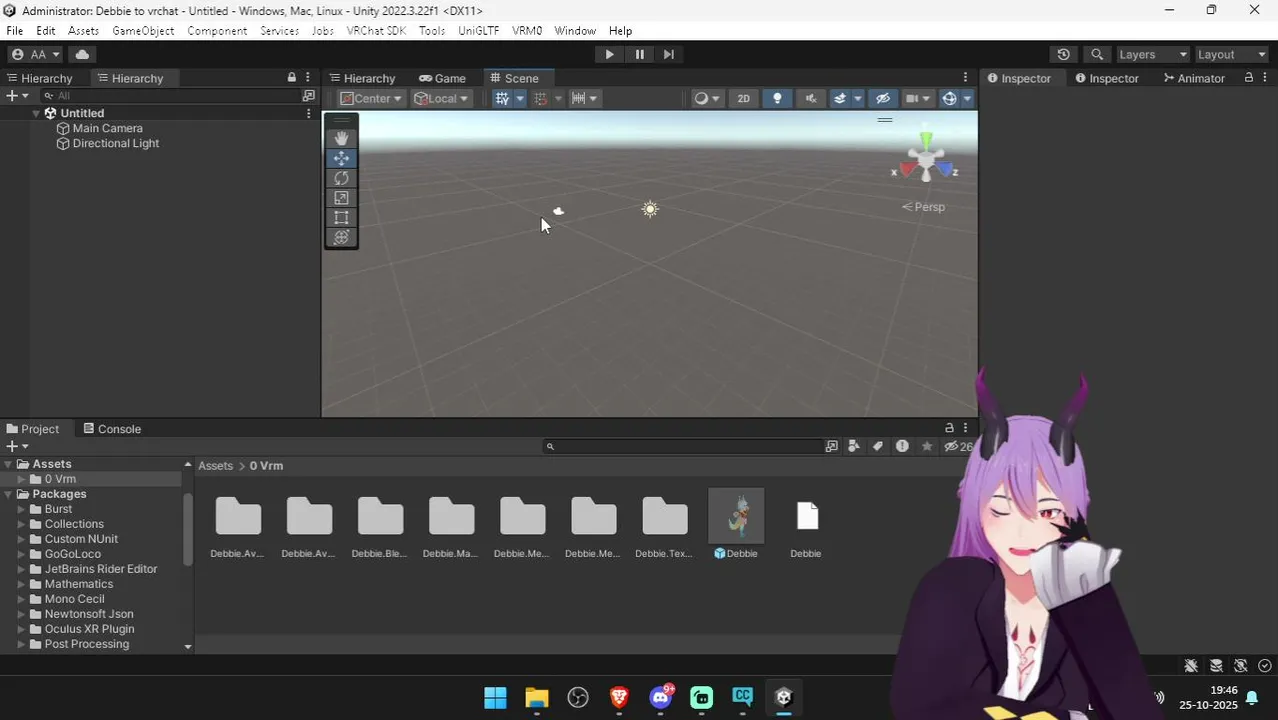Select the Move tool in scene toolbar
This screenshot has height=720, width=1278.
click(x=341, y=158)
